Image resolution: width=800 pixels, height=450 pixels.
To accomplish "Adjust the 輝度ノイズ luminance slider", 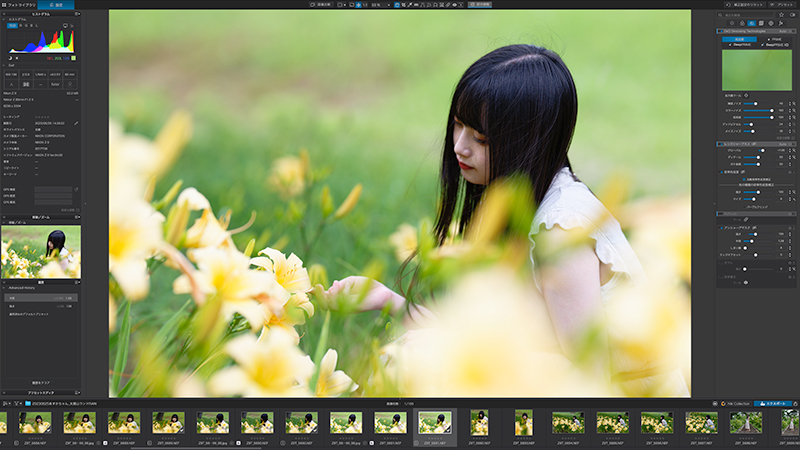I will pyautogui.click(x=758, y=104).
